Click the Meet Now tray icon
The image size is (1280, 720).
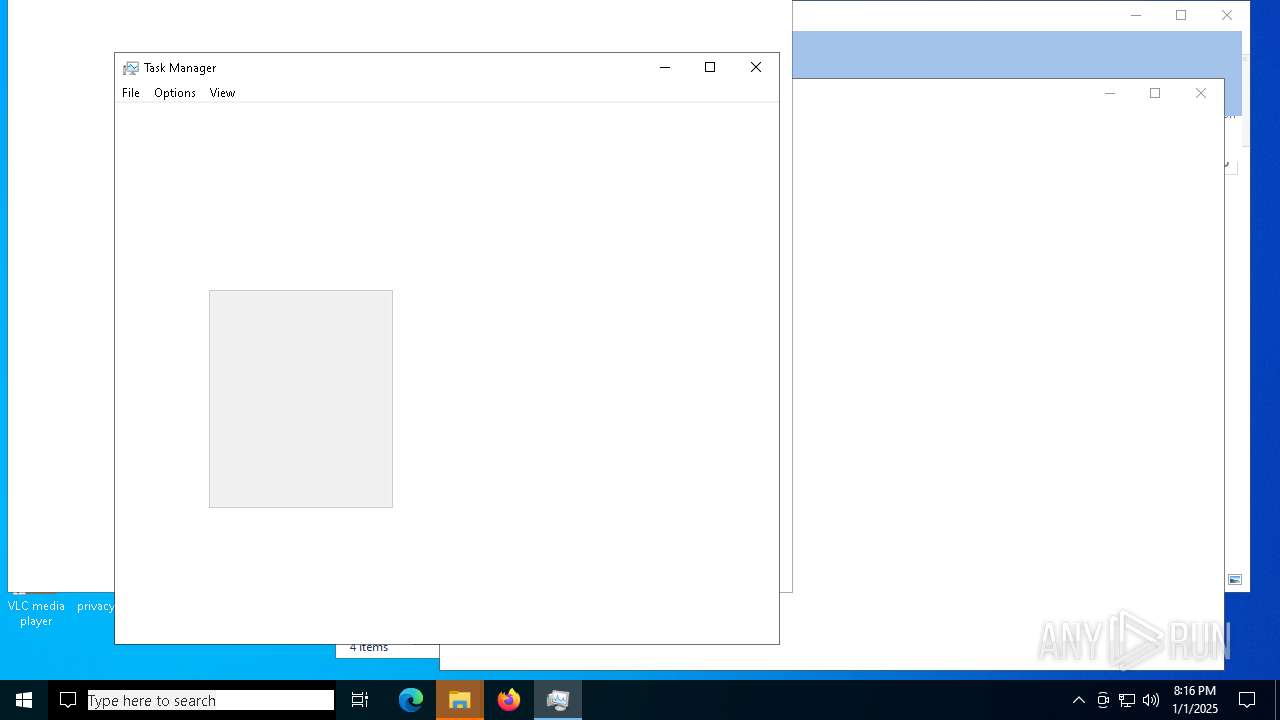1103,700
